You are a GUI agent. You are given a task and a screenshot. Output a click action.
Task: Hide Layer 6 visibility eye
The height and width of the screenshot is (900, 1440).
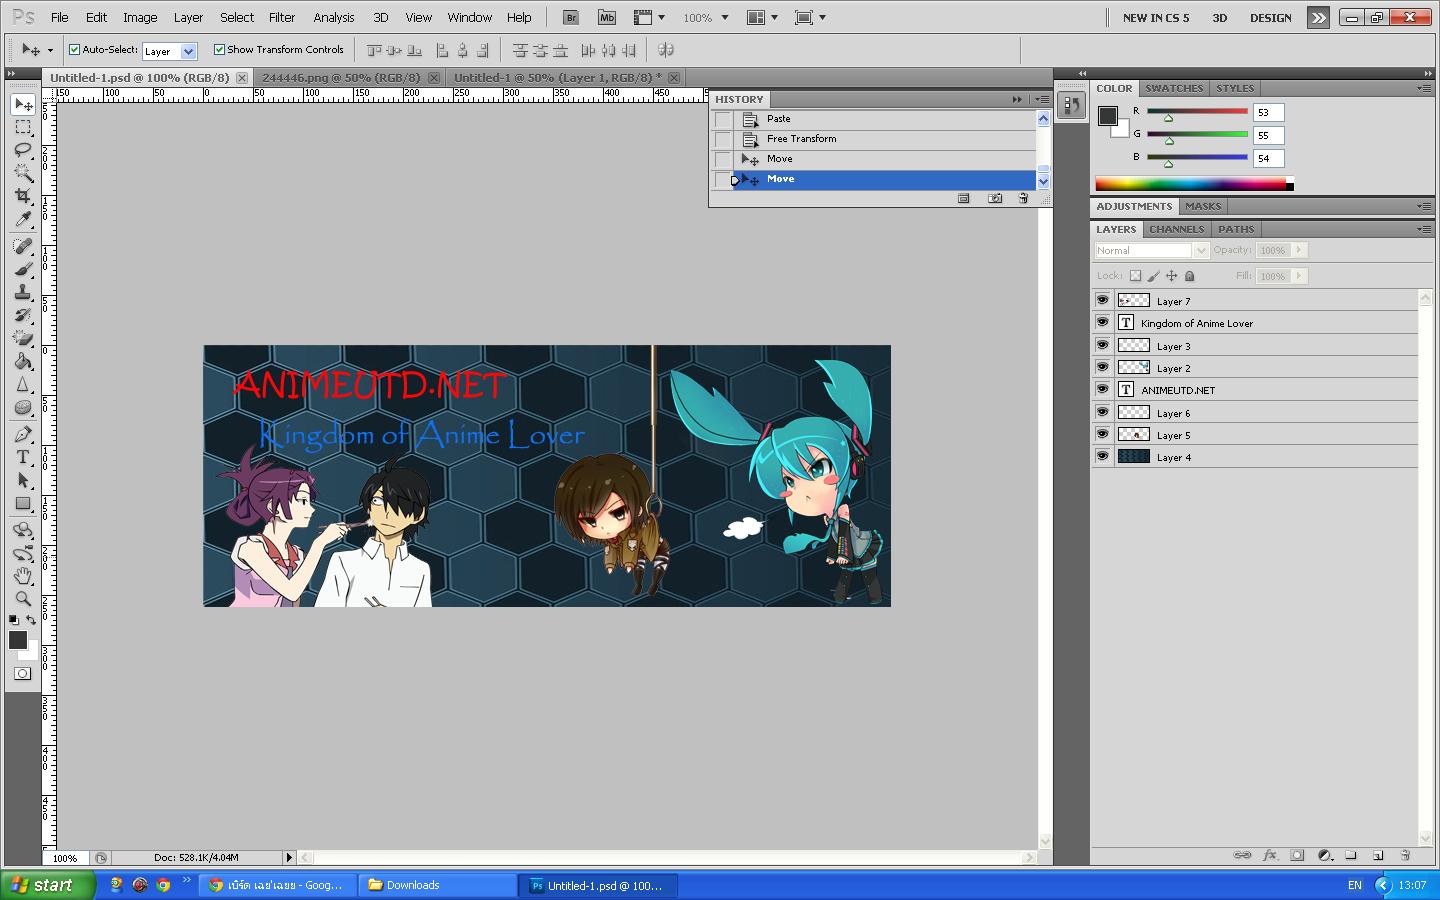pyautogui.click(x=1102, y=412)
